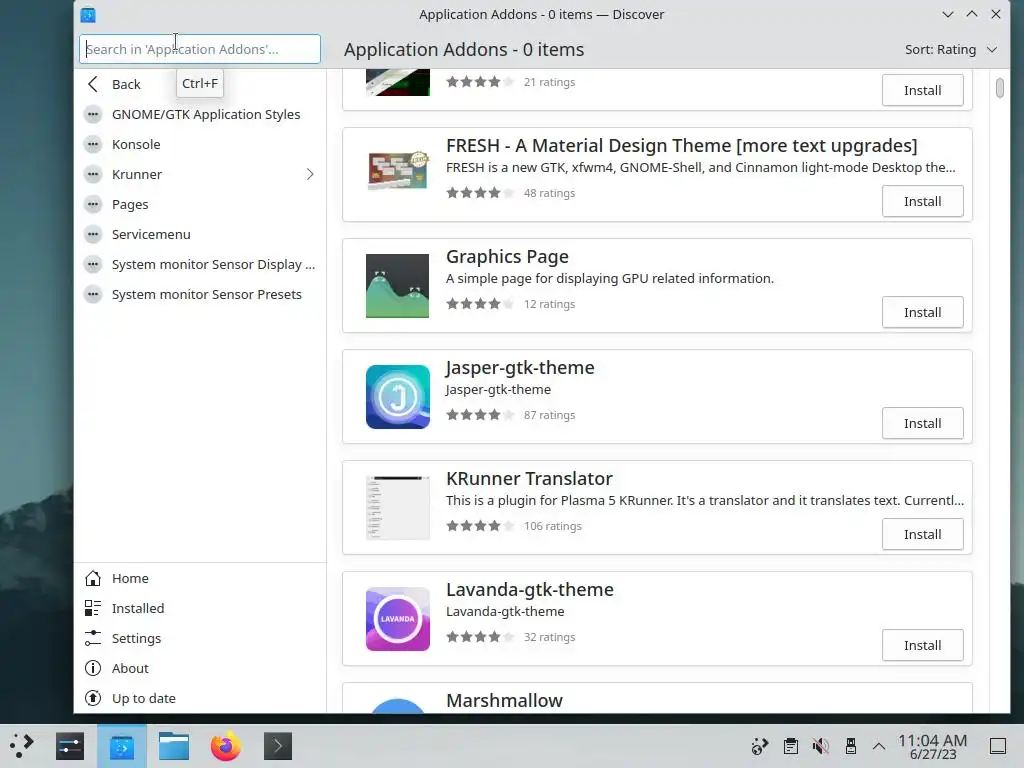Click the star rating of Graphics Page
The height and width of the screenshot is (768, 1024).
click(x=480, y=304)
